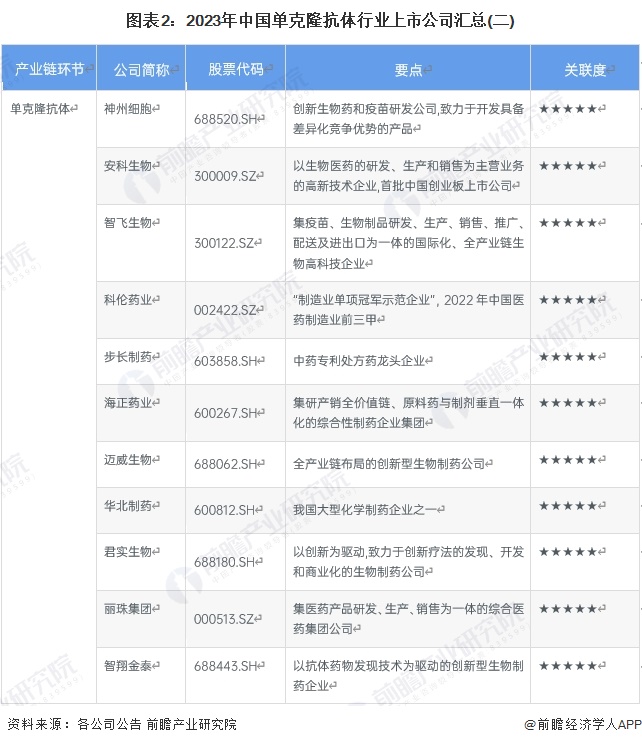642x745 pixels.
Task: Click the star rating for 华北制药
Action: (568, 506)
